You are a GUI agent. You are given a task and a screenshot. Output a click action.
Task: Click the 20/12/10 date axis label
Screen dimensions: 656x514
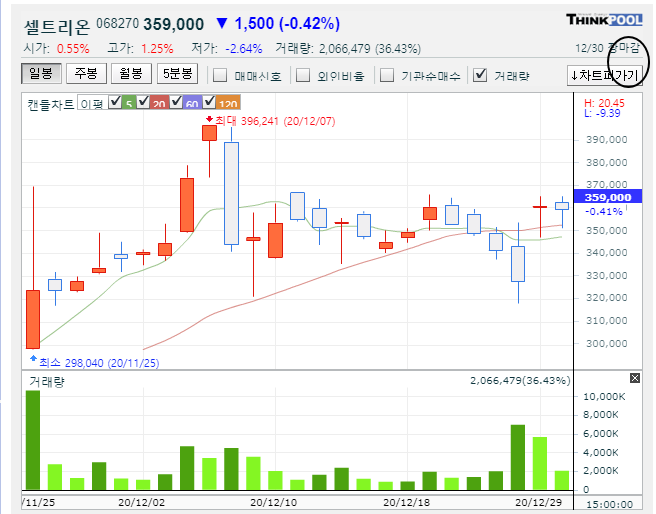pos(274,502)
